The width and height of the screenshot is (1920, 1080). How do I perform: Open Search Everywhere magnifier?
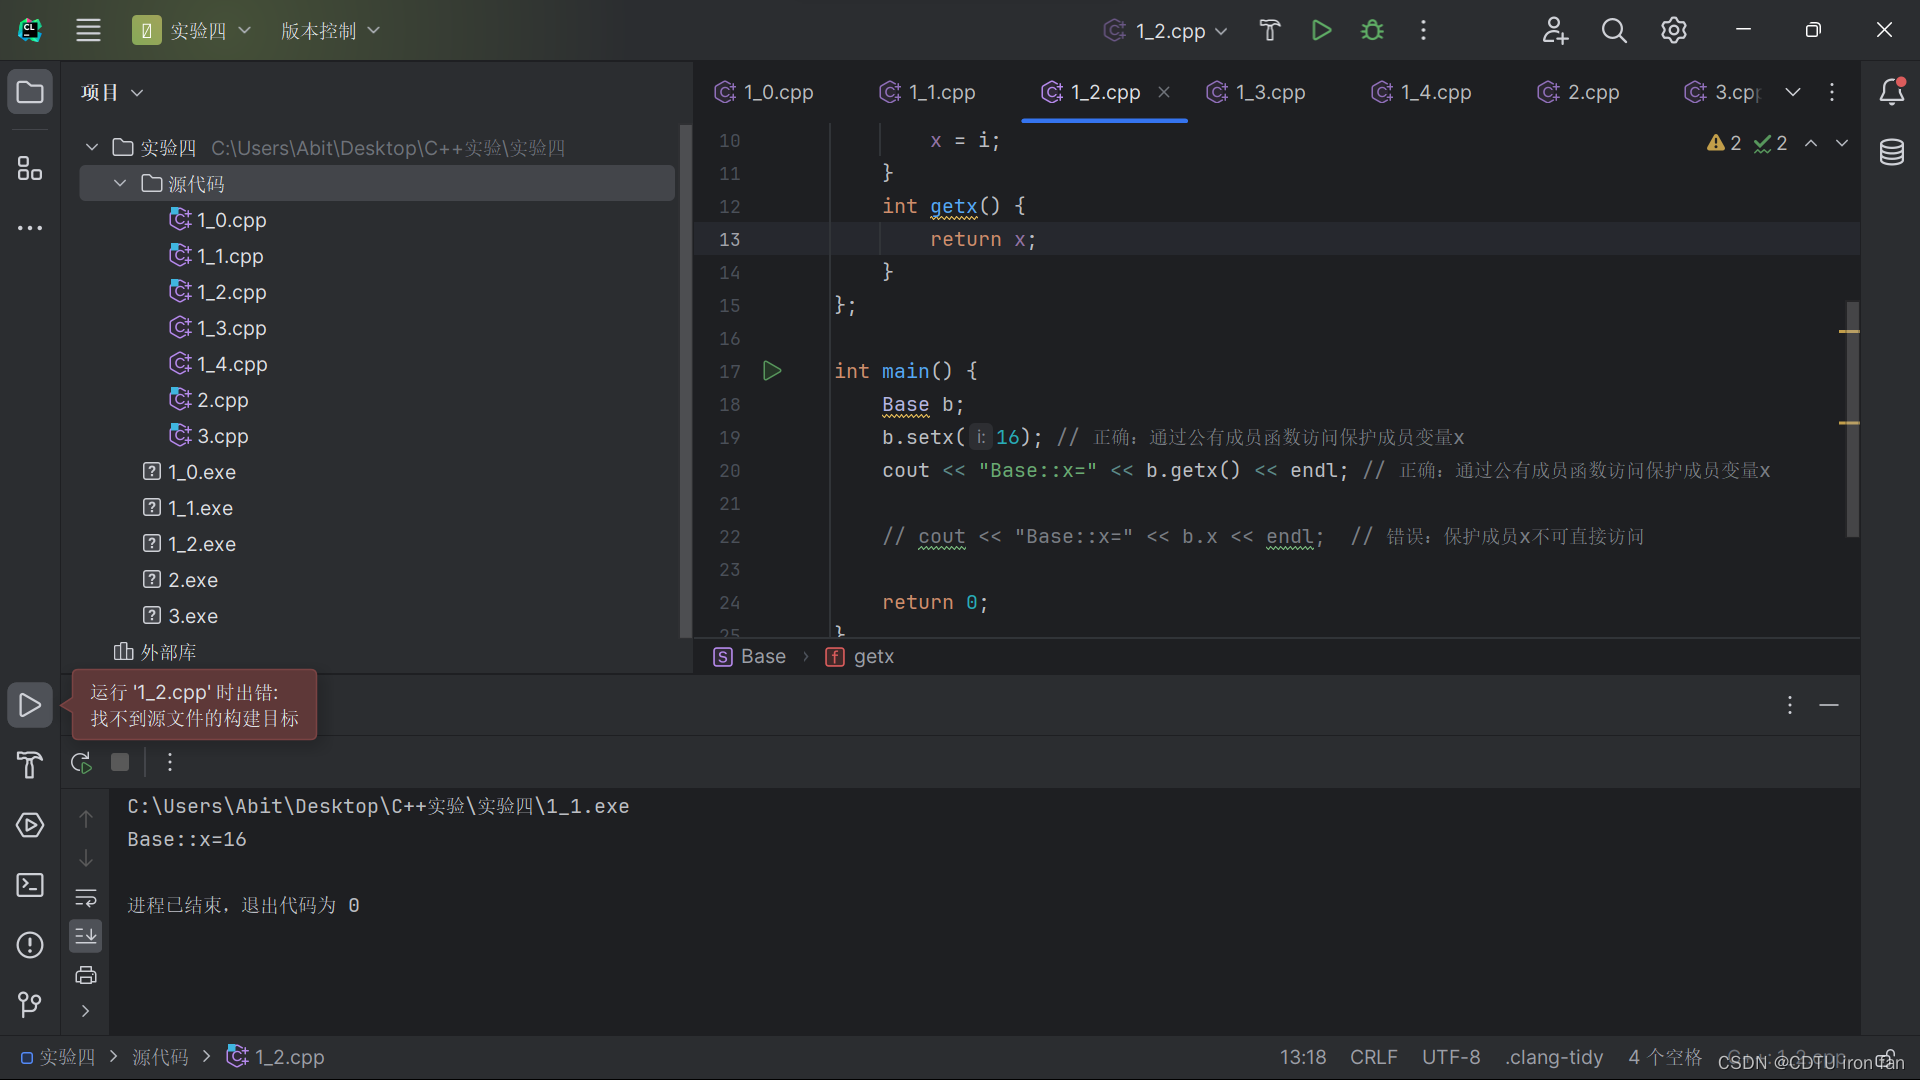1614,30
